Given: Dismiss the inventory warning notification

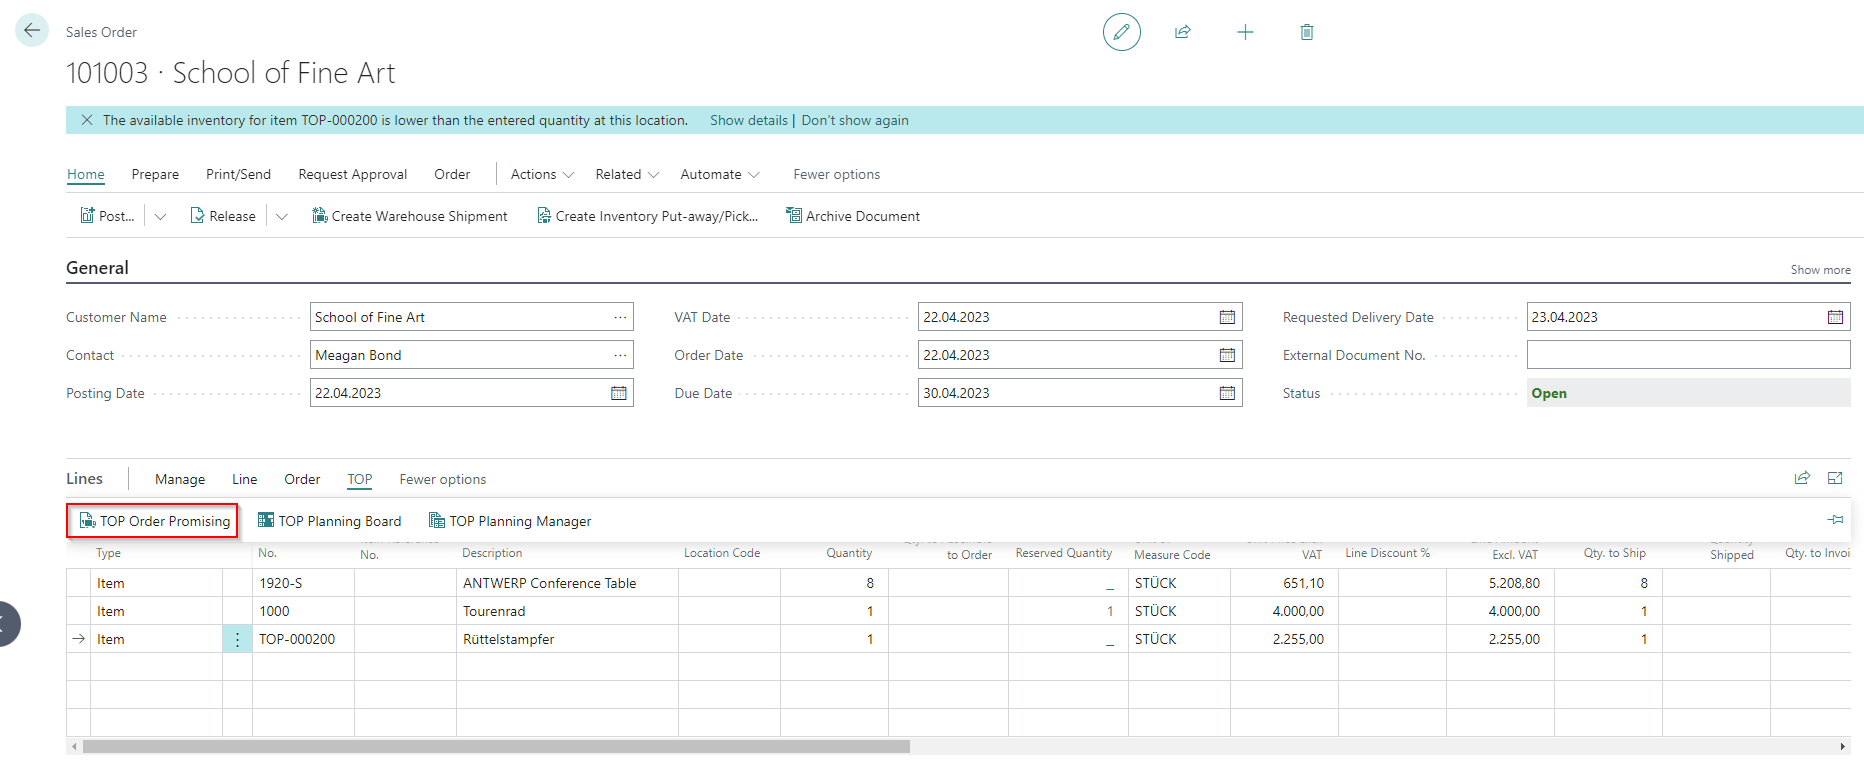Looking at the screenshot, I should [87, 120].
